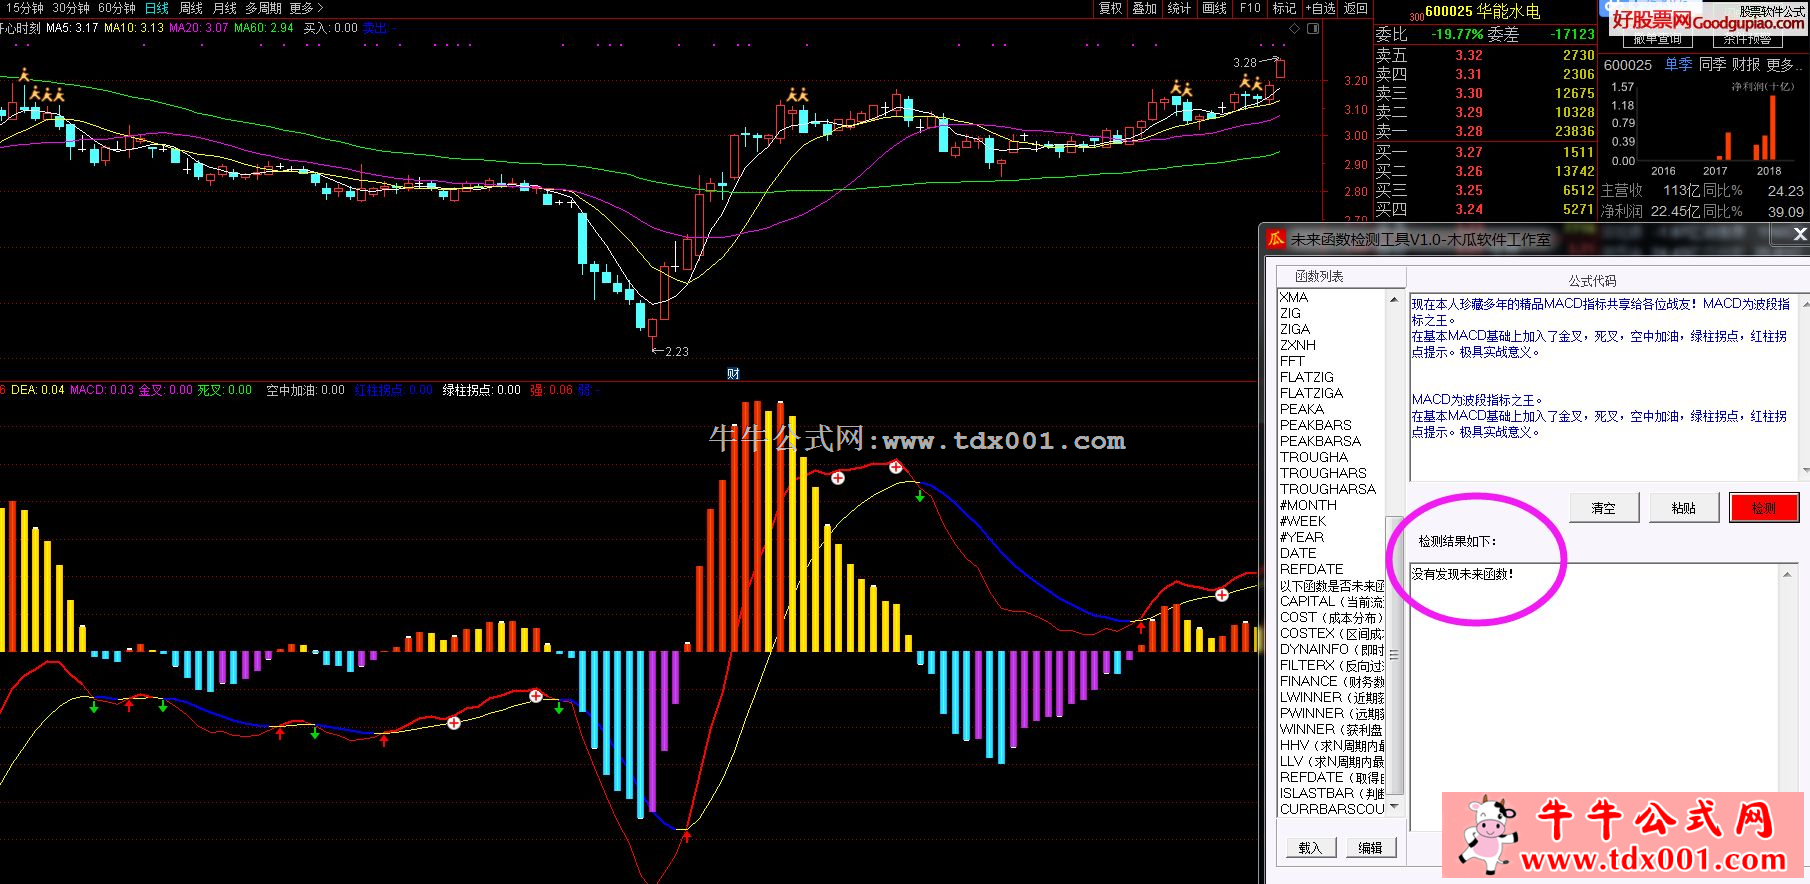Click formula code box scroll-up arrow
Viewport: 1810px width, 884px height.
(x=1804, y=302)
